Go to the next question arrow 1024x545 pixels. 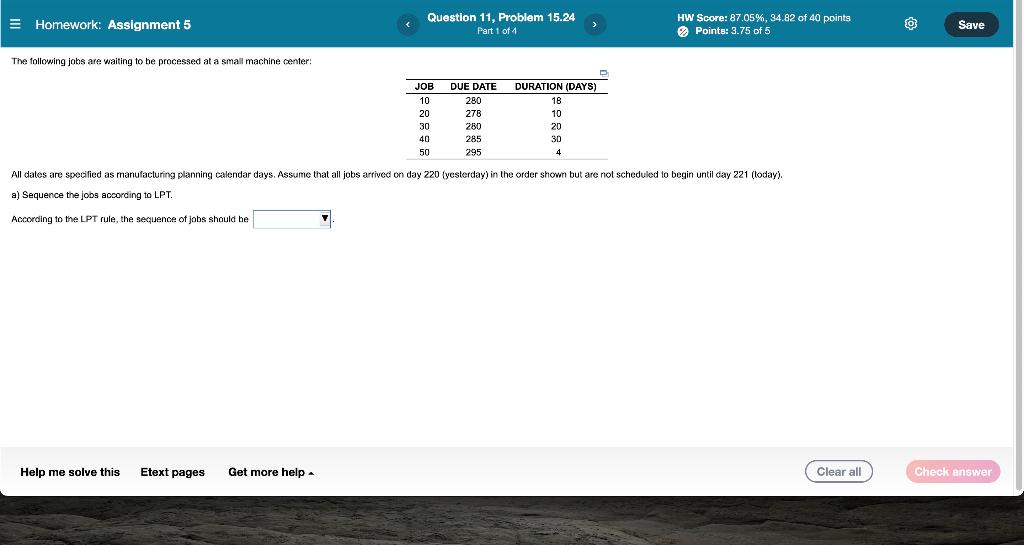(x=594, y=25)
